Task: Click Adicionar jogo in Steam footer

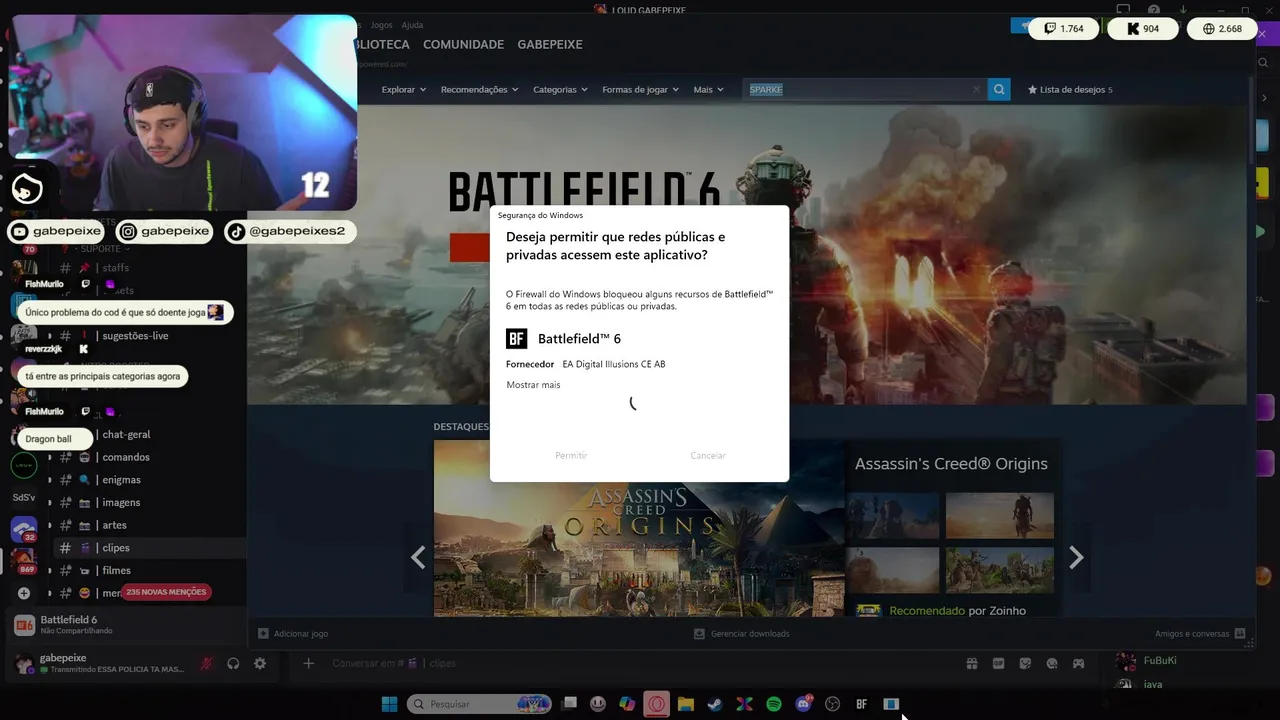Action: pyautogui.click(x=293, y=633)
